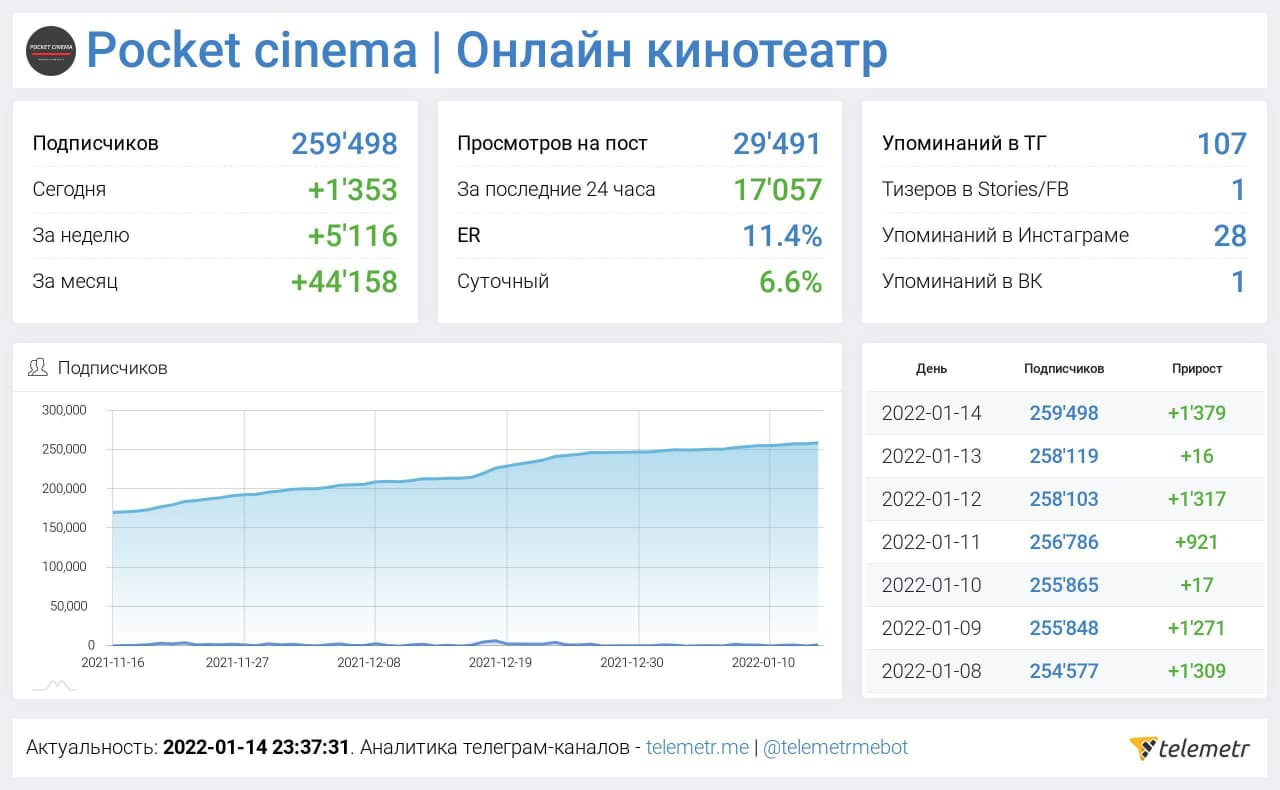Click the Telemetr logo in the footer
1280x790 pixels.
click(x=1190, y=748)
